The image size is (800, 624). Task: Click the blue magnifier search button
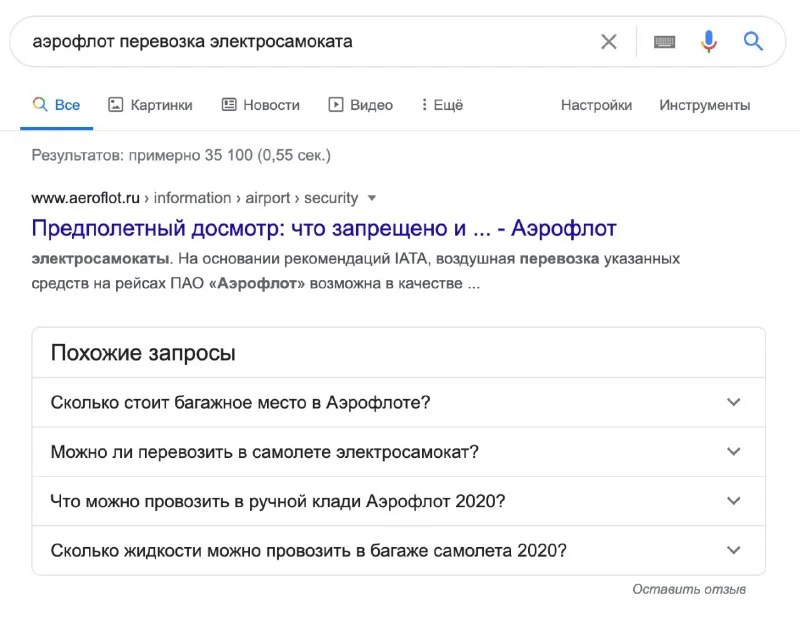click(x=753, y=42)
